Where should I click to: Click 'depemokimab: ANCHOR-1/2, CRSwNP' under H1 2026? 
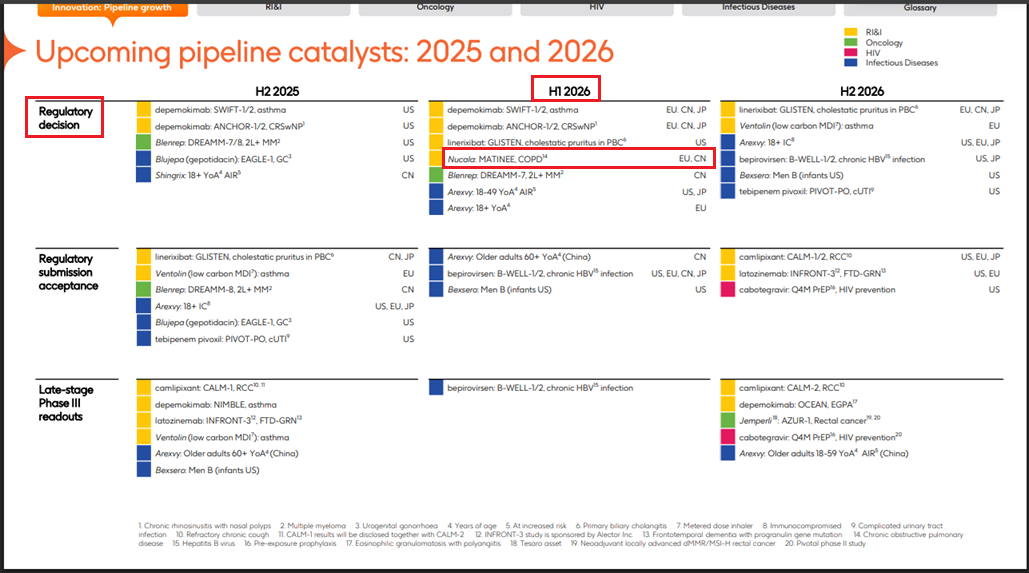point(522,126)
